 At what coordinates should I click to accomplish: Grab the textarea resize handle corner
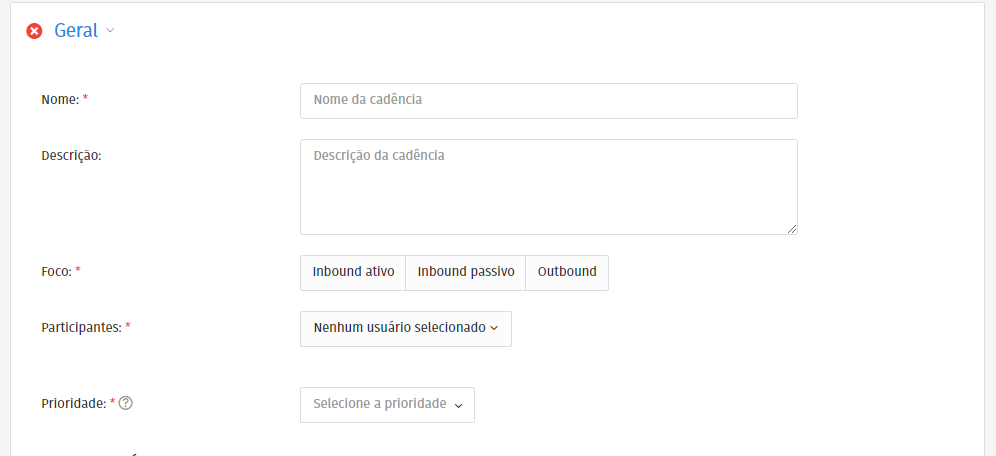tap(792, 229)
